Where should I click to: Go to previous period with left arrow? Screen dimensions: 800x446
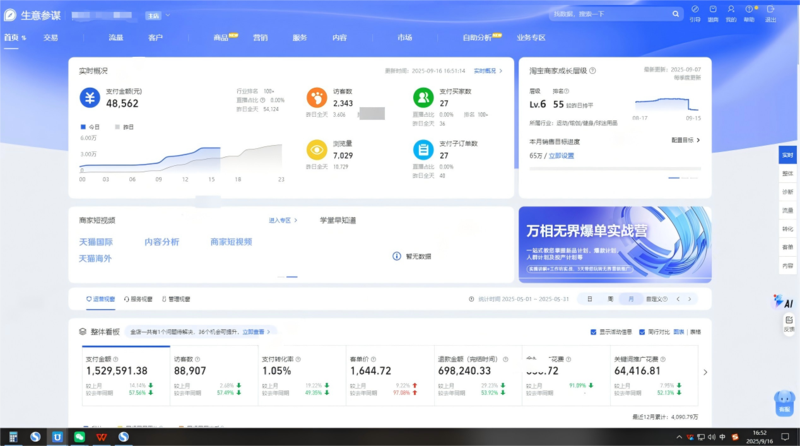coord(679,299)
